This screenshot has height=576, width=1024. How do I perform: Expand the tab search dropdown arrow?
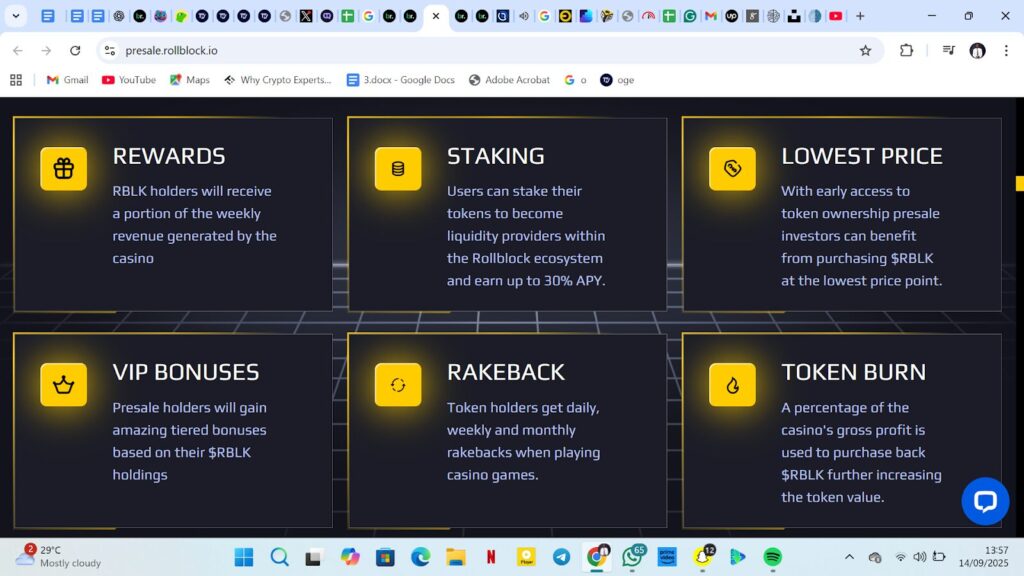click(16, 16)
